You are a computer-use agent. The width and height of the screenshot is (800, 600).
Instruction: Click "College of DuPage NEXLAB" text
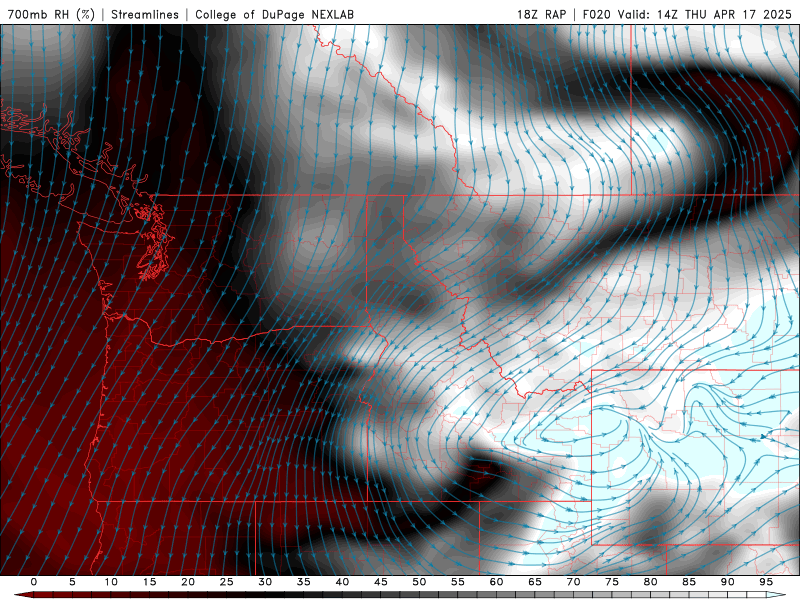[x=274, y=14]
